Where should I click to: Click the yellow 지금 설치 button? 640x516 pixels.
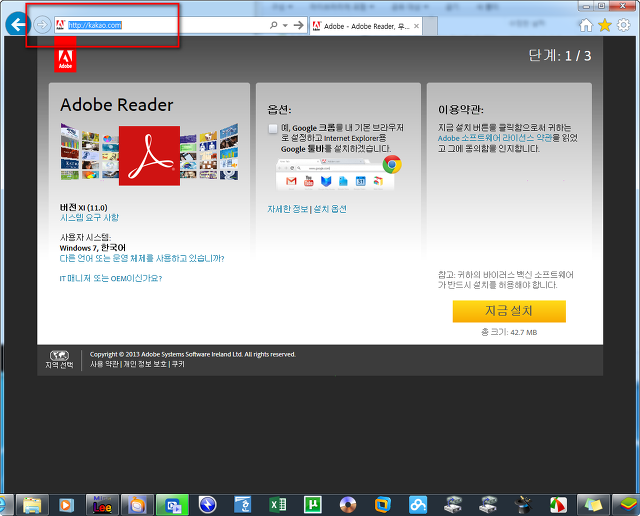(x=509, y=311)
